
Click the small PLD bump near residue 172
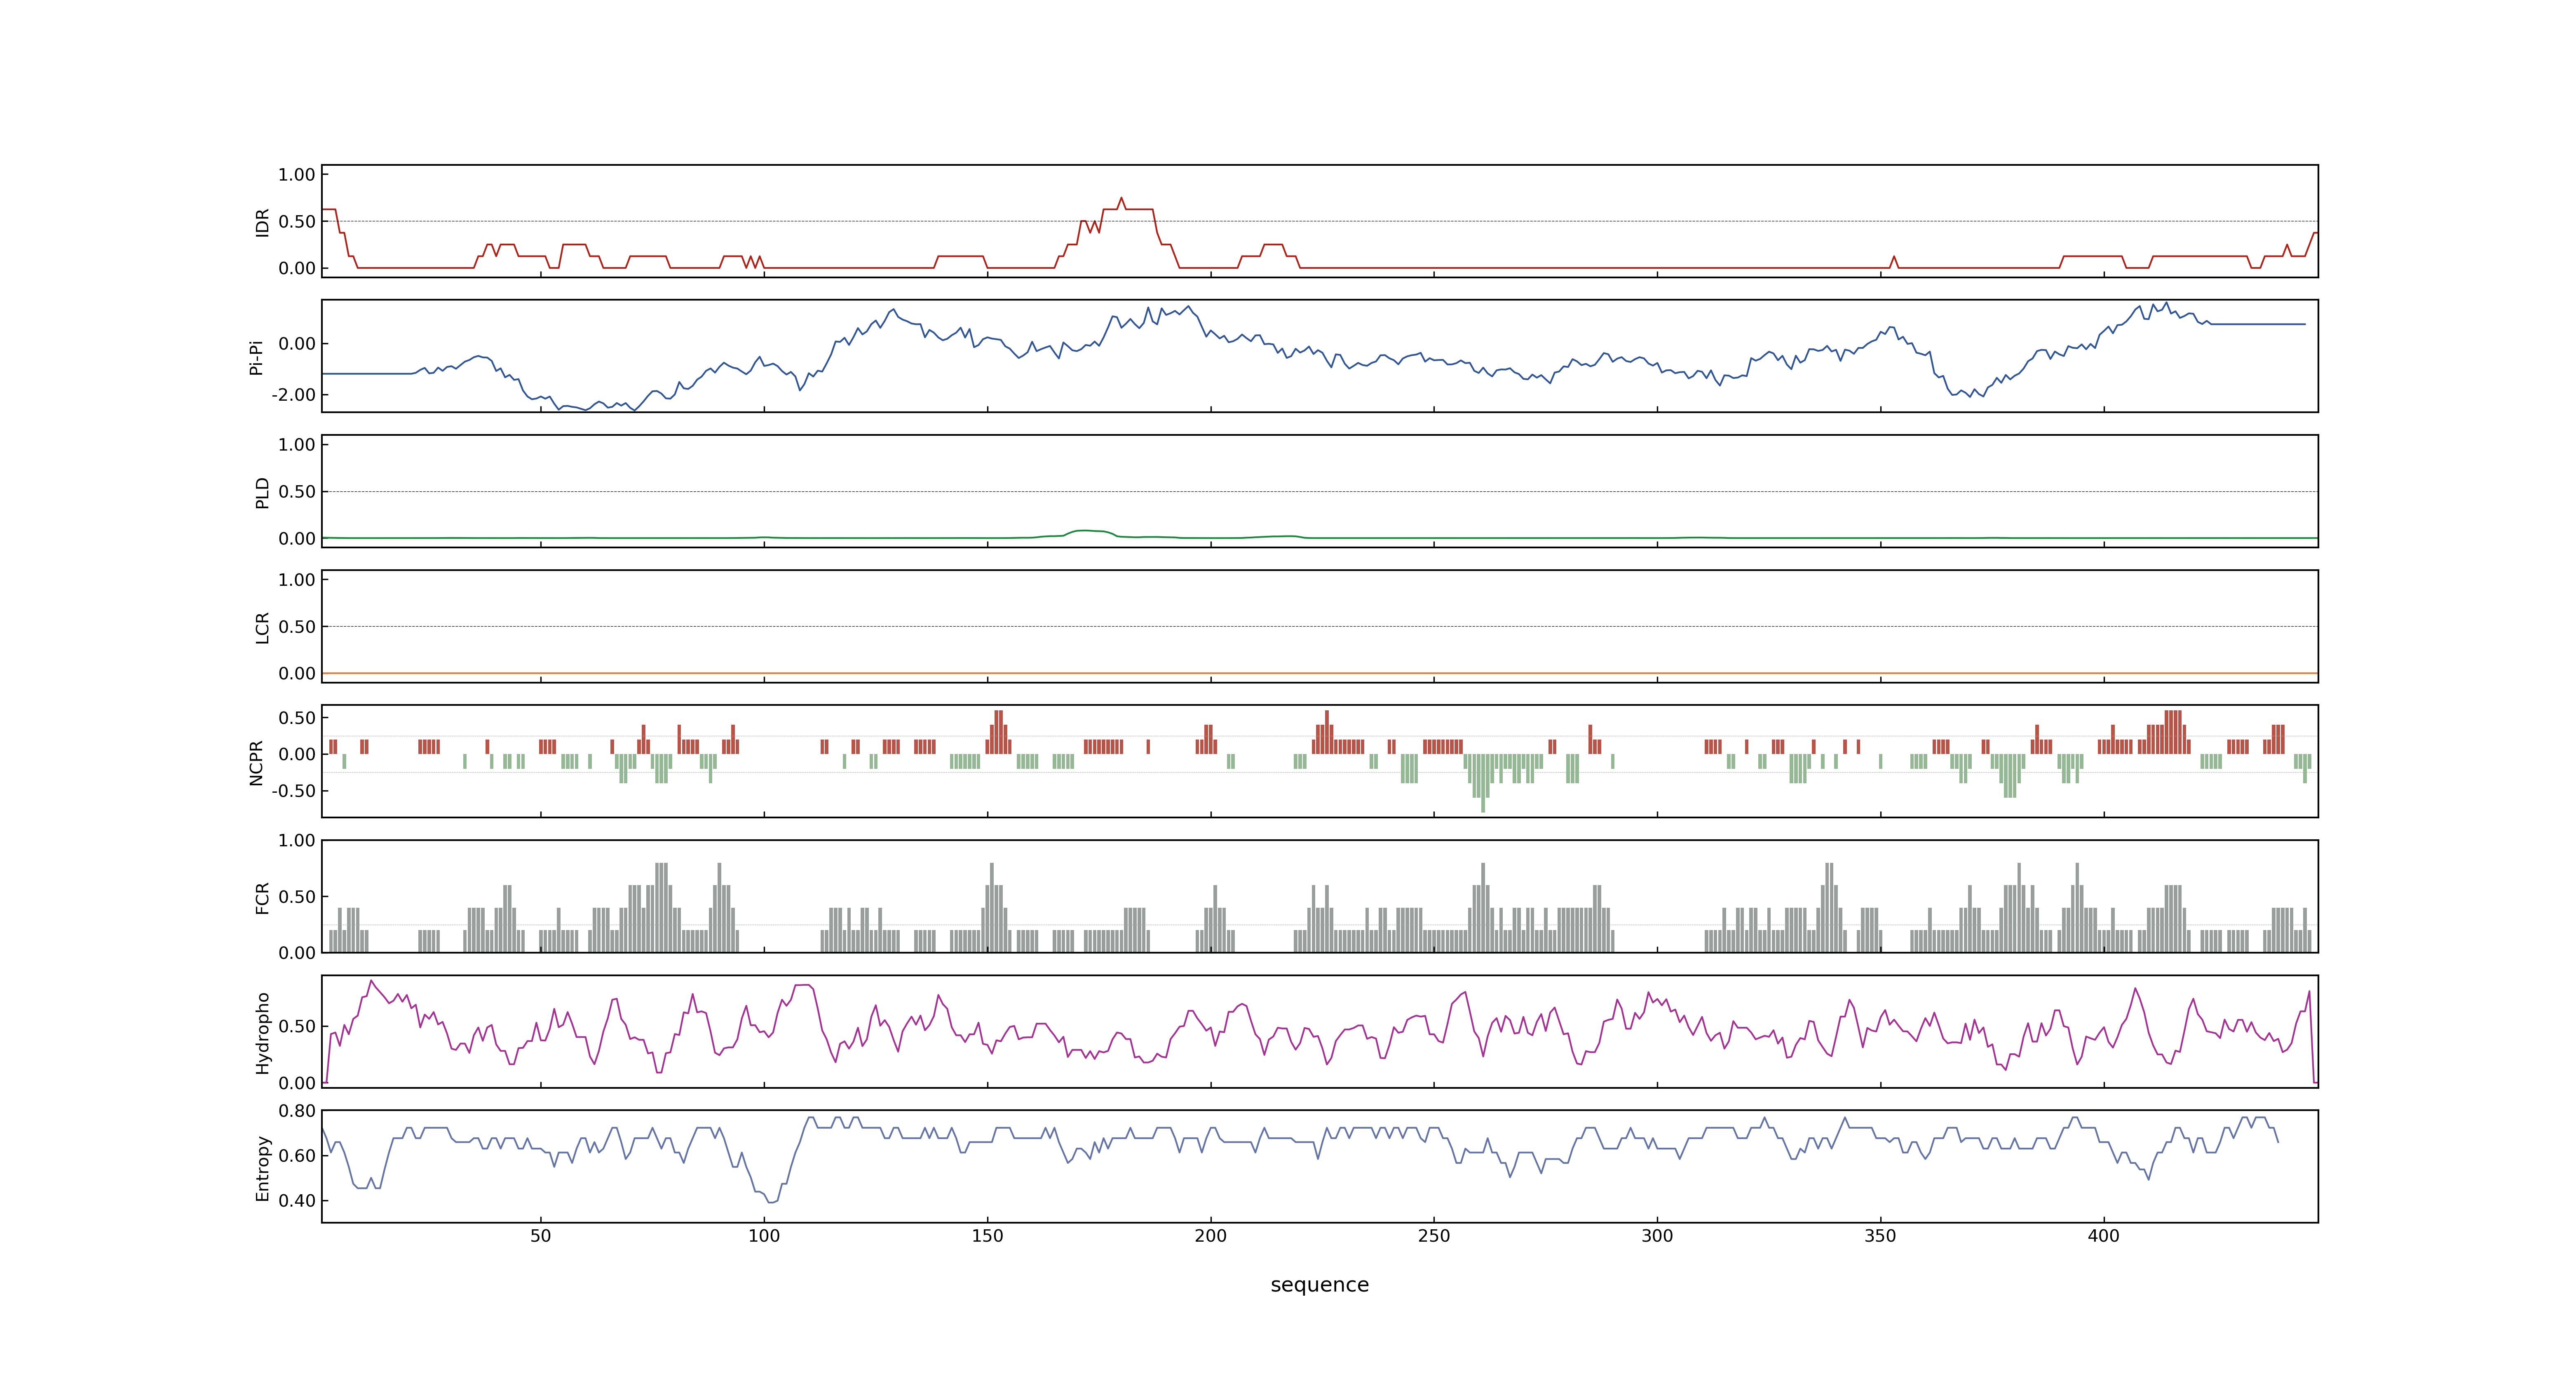(1087, 531)
